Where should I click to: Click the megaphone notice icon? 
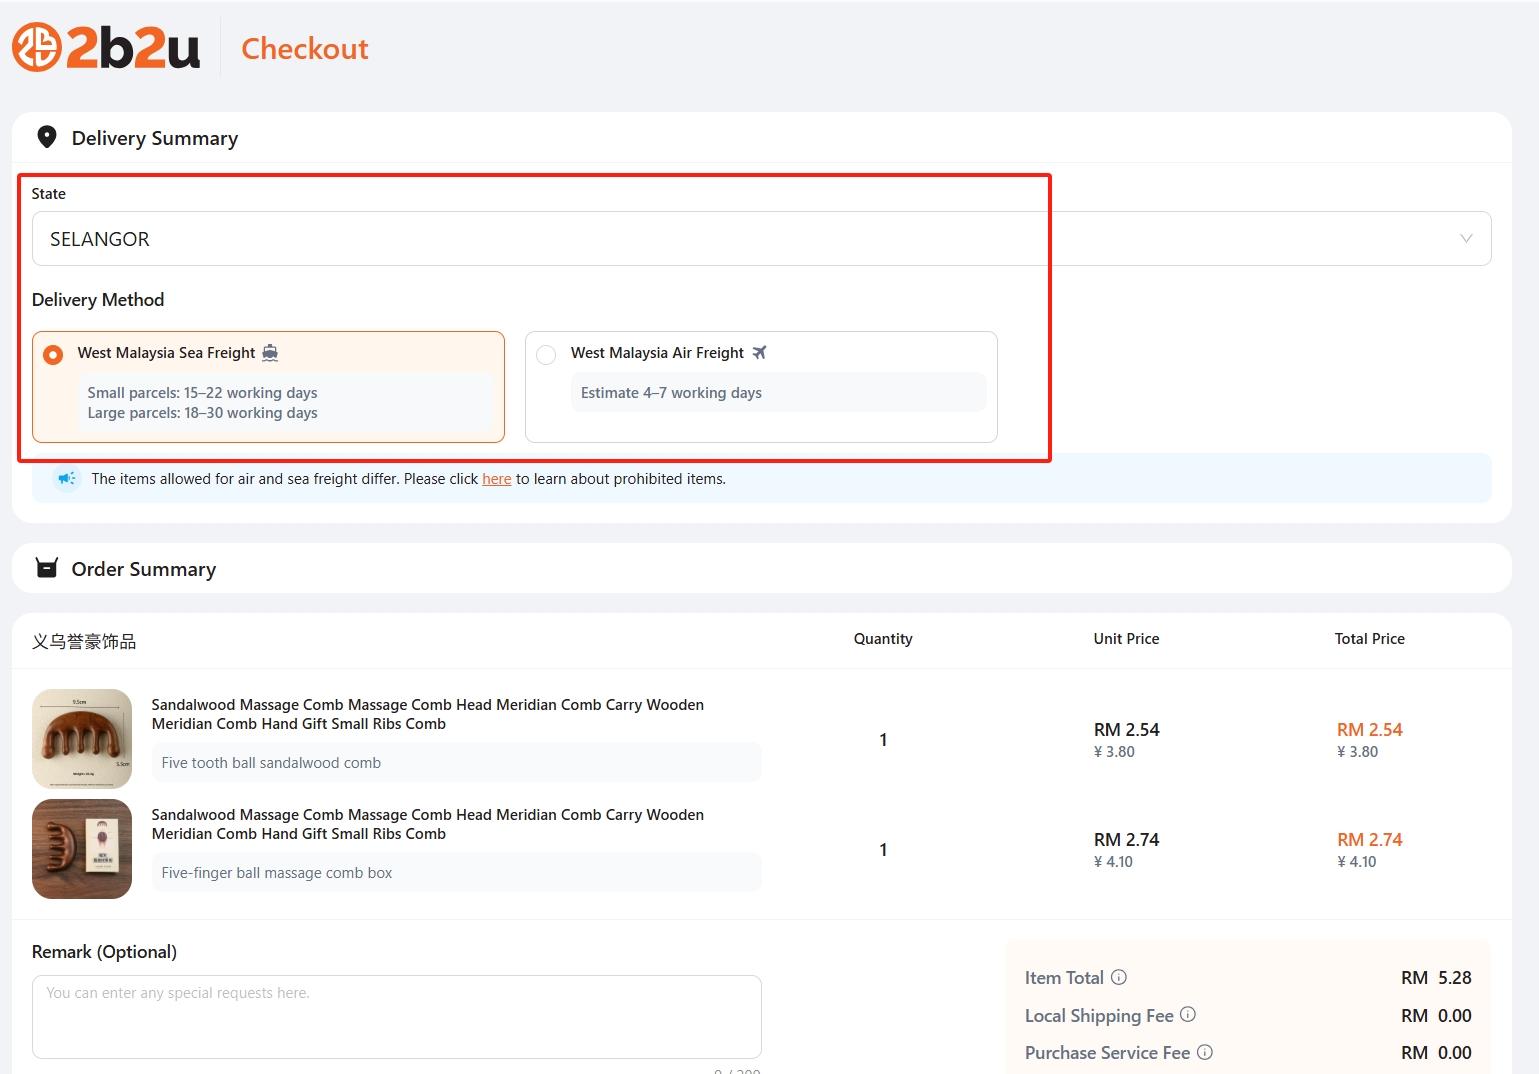67,478
